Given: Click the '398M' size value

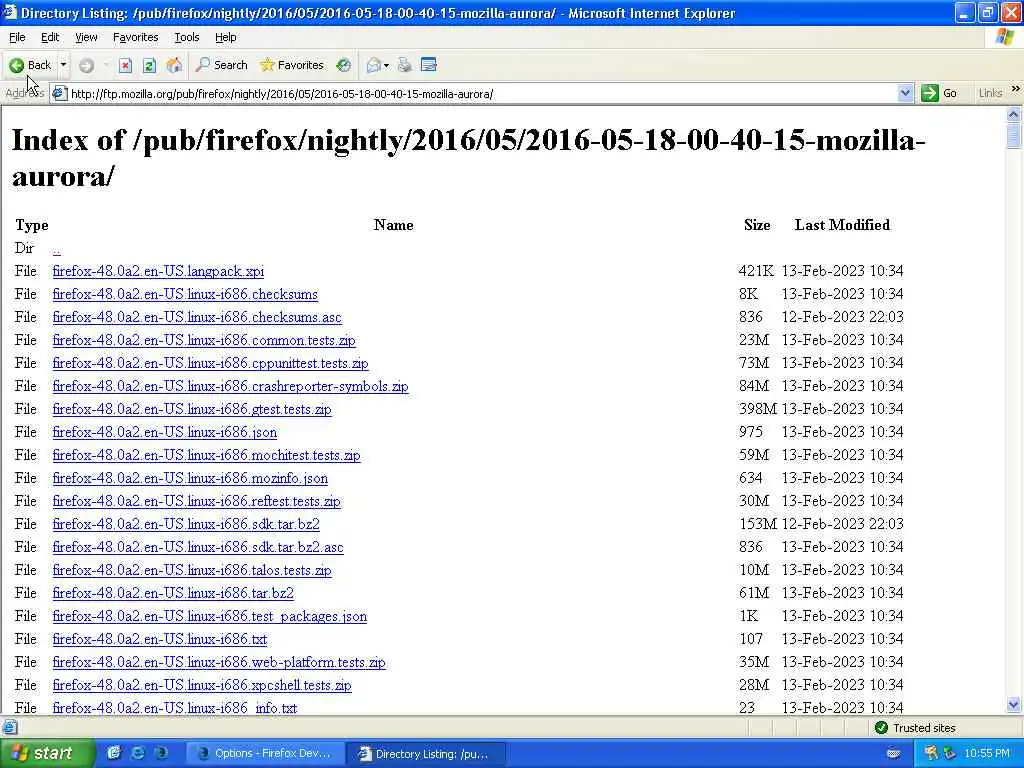Looking at the screenshot, I should 758,409.
